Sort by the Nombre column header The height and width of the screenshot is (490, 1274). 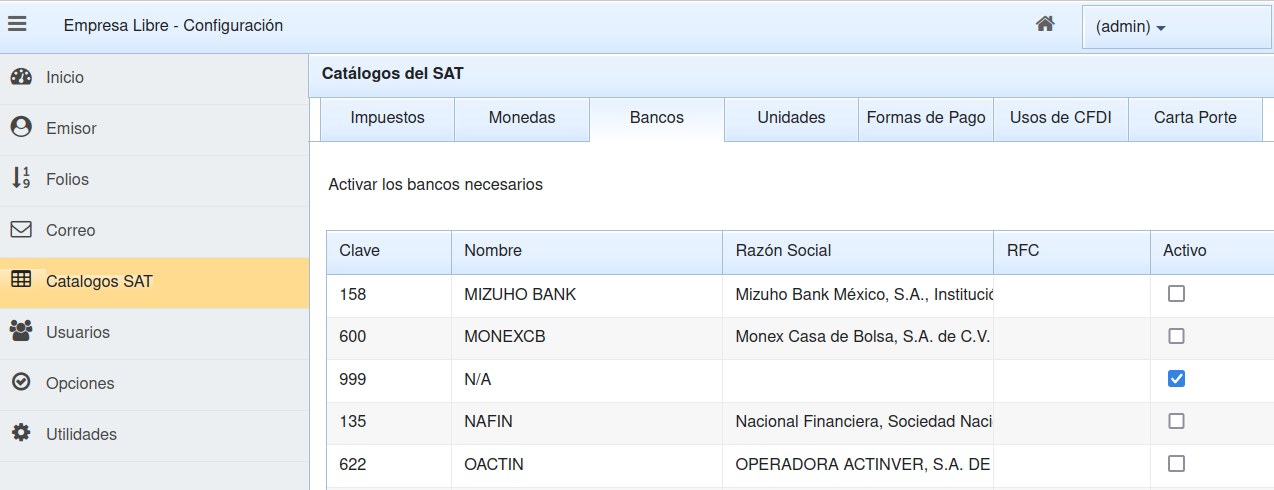pos(493,251)
